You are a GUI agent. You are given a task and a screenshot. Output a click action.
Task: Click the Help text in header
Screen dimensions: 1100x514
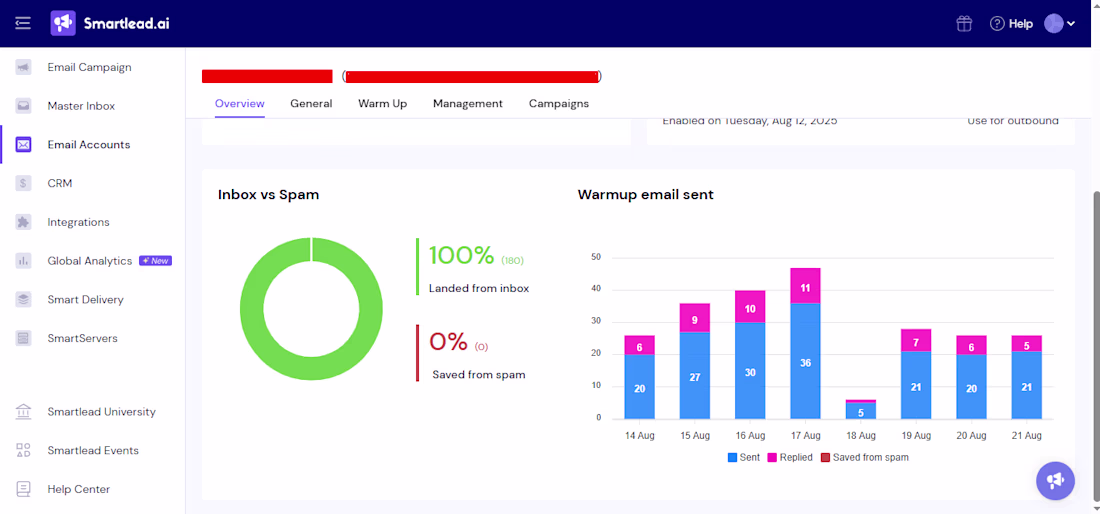[1021, 24]
